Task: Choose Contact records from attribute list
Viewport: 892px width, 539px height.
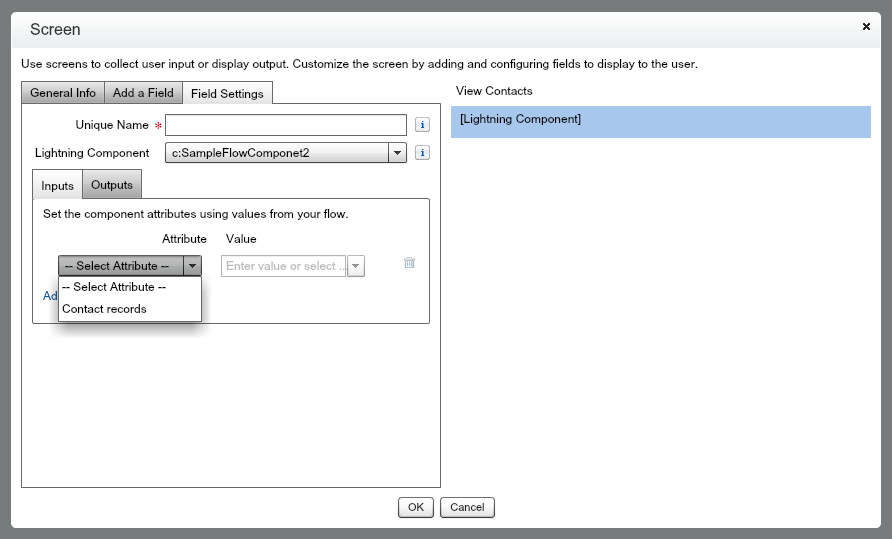Action: tap(104, 309)
